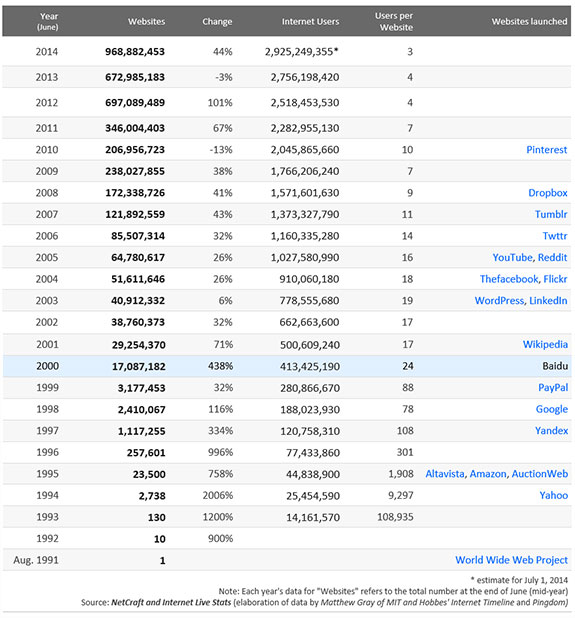The width and height of the screenshot is (575, 618).
Task: Open the PayPal link
Action: tap(553, 388)
